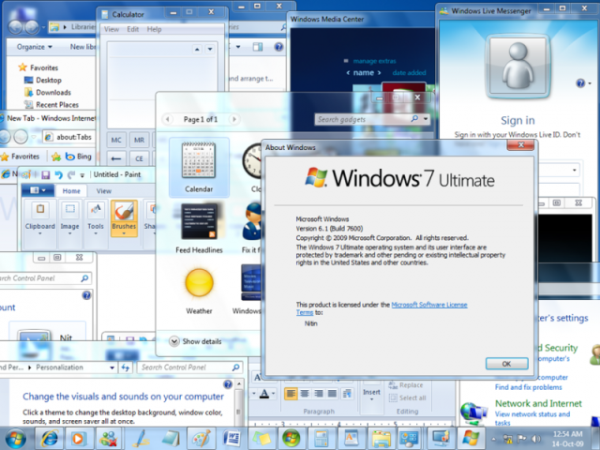Open the Tools group in Paint

pyautogui.click(x=96, y=218)
